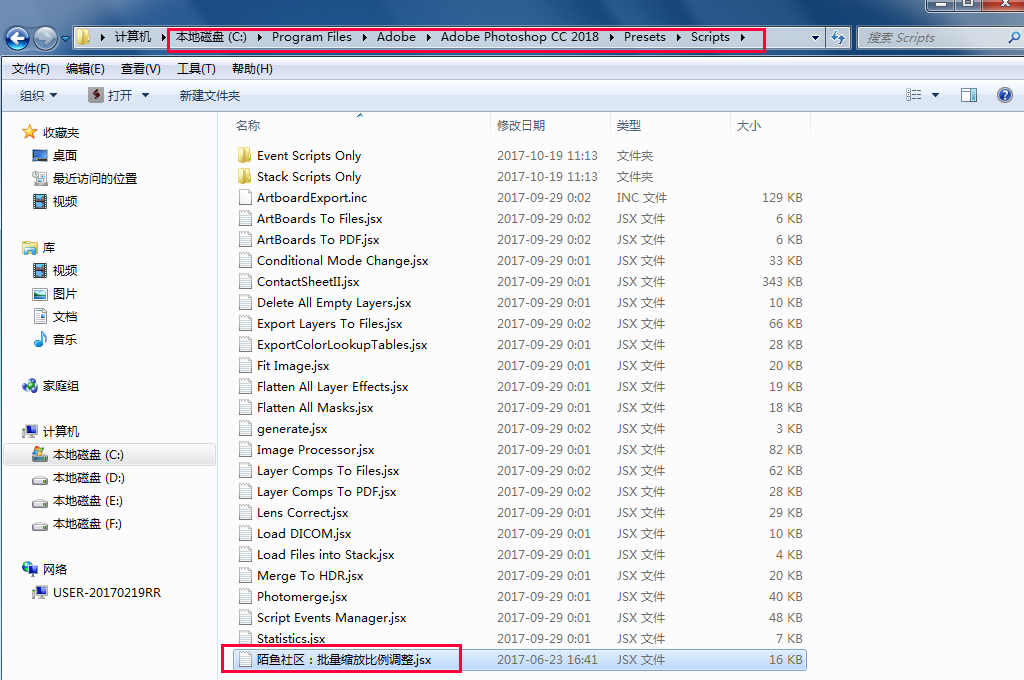This screenshot has height=680, width=1024.
Task: Select 桌面 in the navigation pane
Action: pos(65,155)
